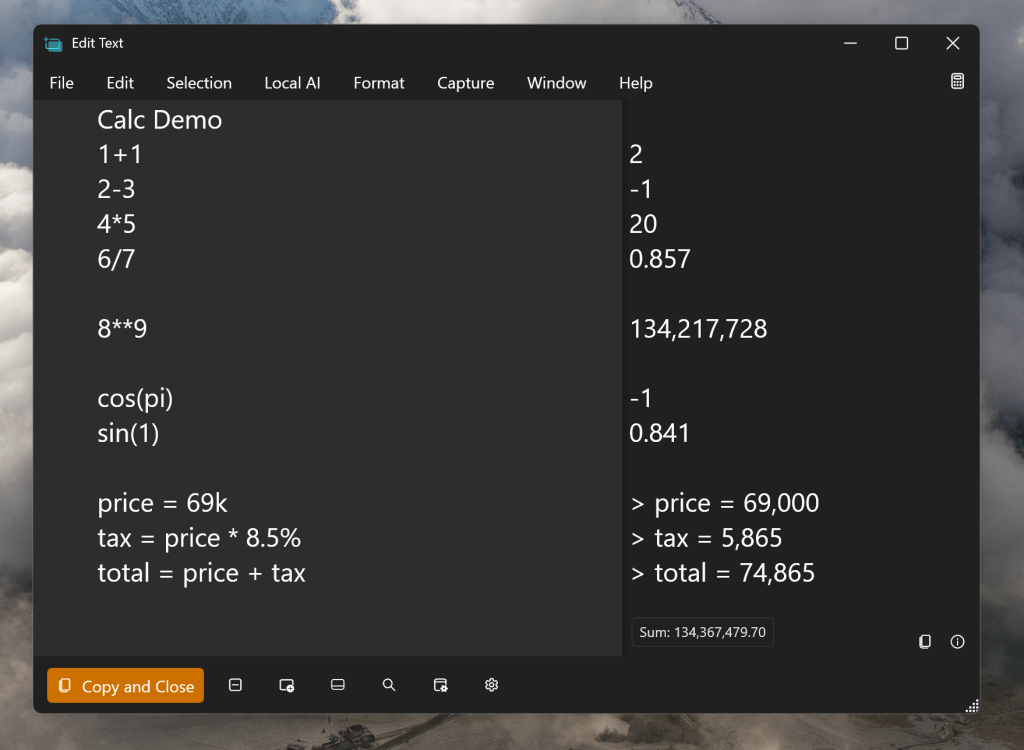The height and width of the screenshot is (750, 1024).
Task: Click the text line 'total = price + tax'
Action: pyautogui.click(x=201, y=573)
